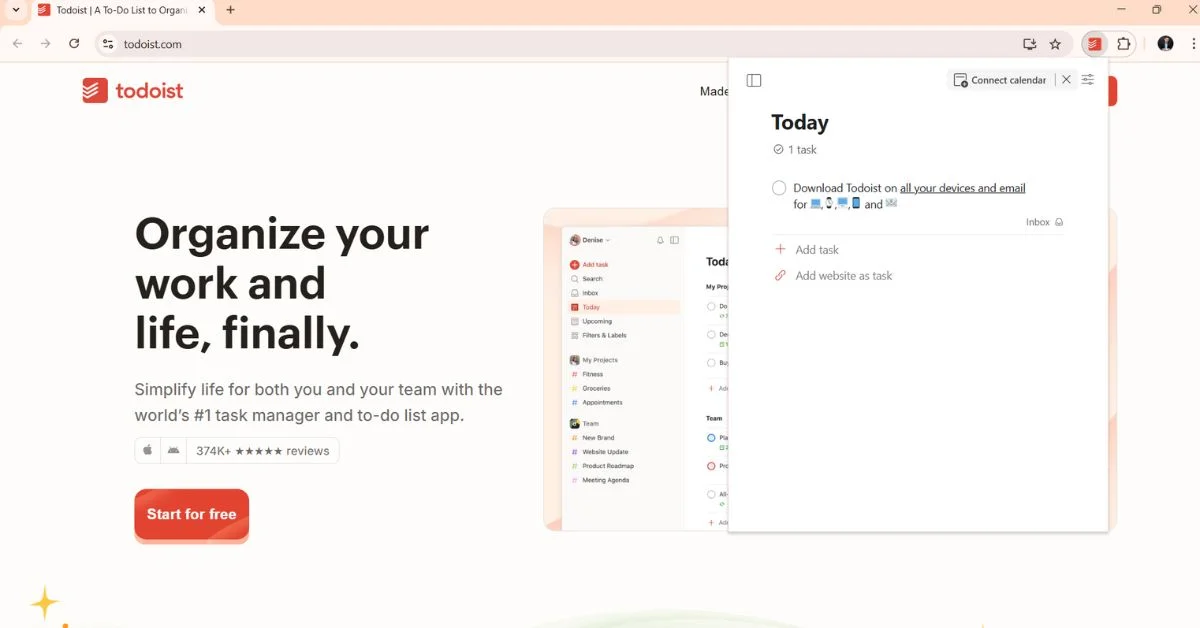
Task: Go forward to next page
Action: click(x=46, y=44)
